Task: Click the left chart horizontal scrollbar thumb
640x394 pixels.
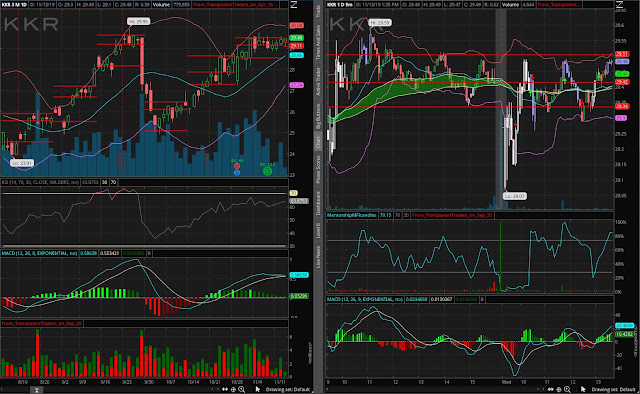Action: tap(36, 390)
